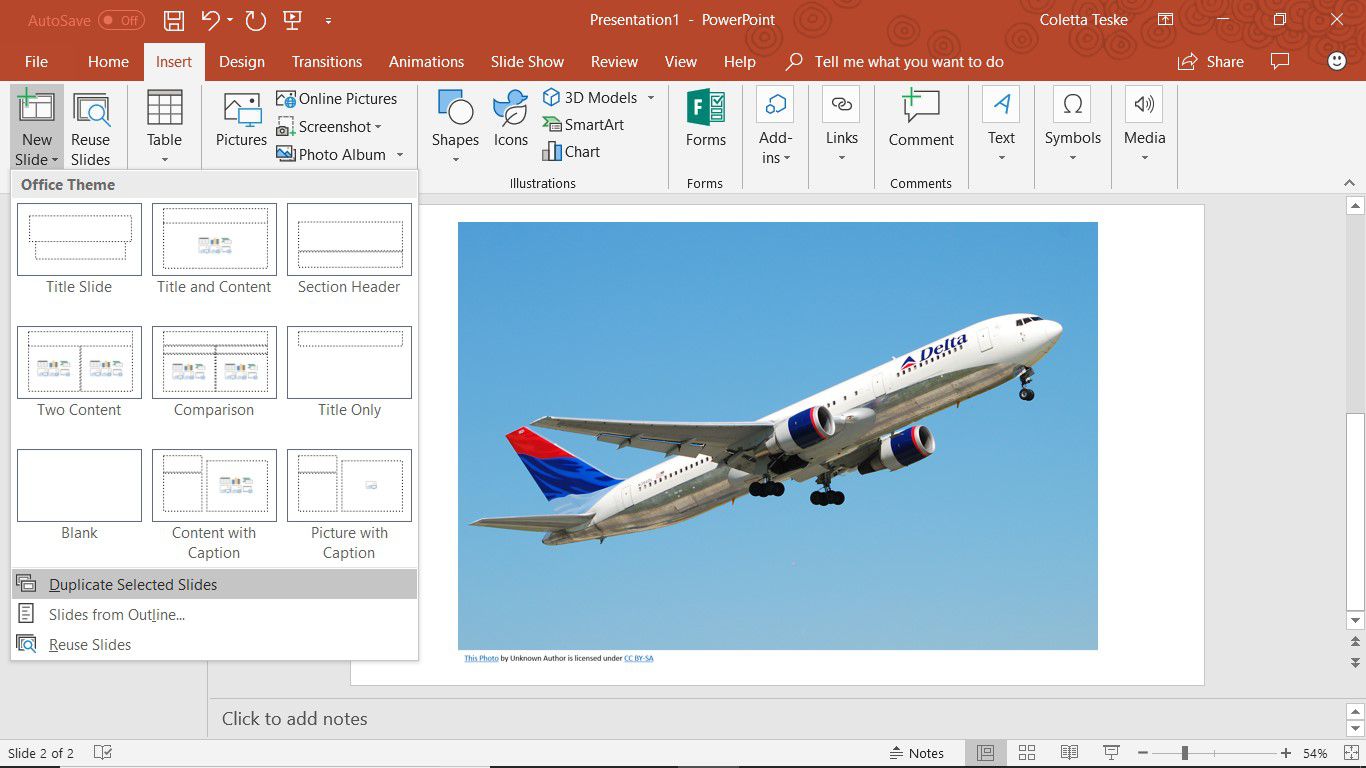
Task: Open the Review tab
Action: (614, 62)
